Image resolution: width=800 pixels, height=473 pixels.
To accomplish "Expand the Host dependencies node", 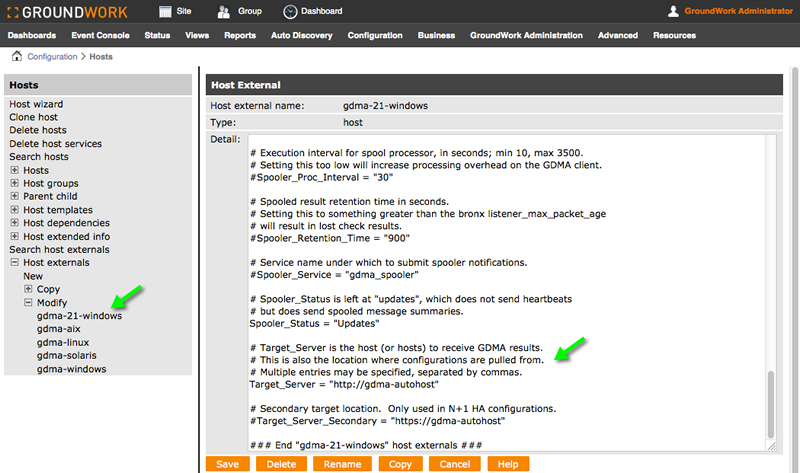I will tap(14, 223).
